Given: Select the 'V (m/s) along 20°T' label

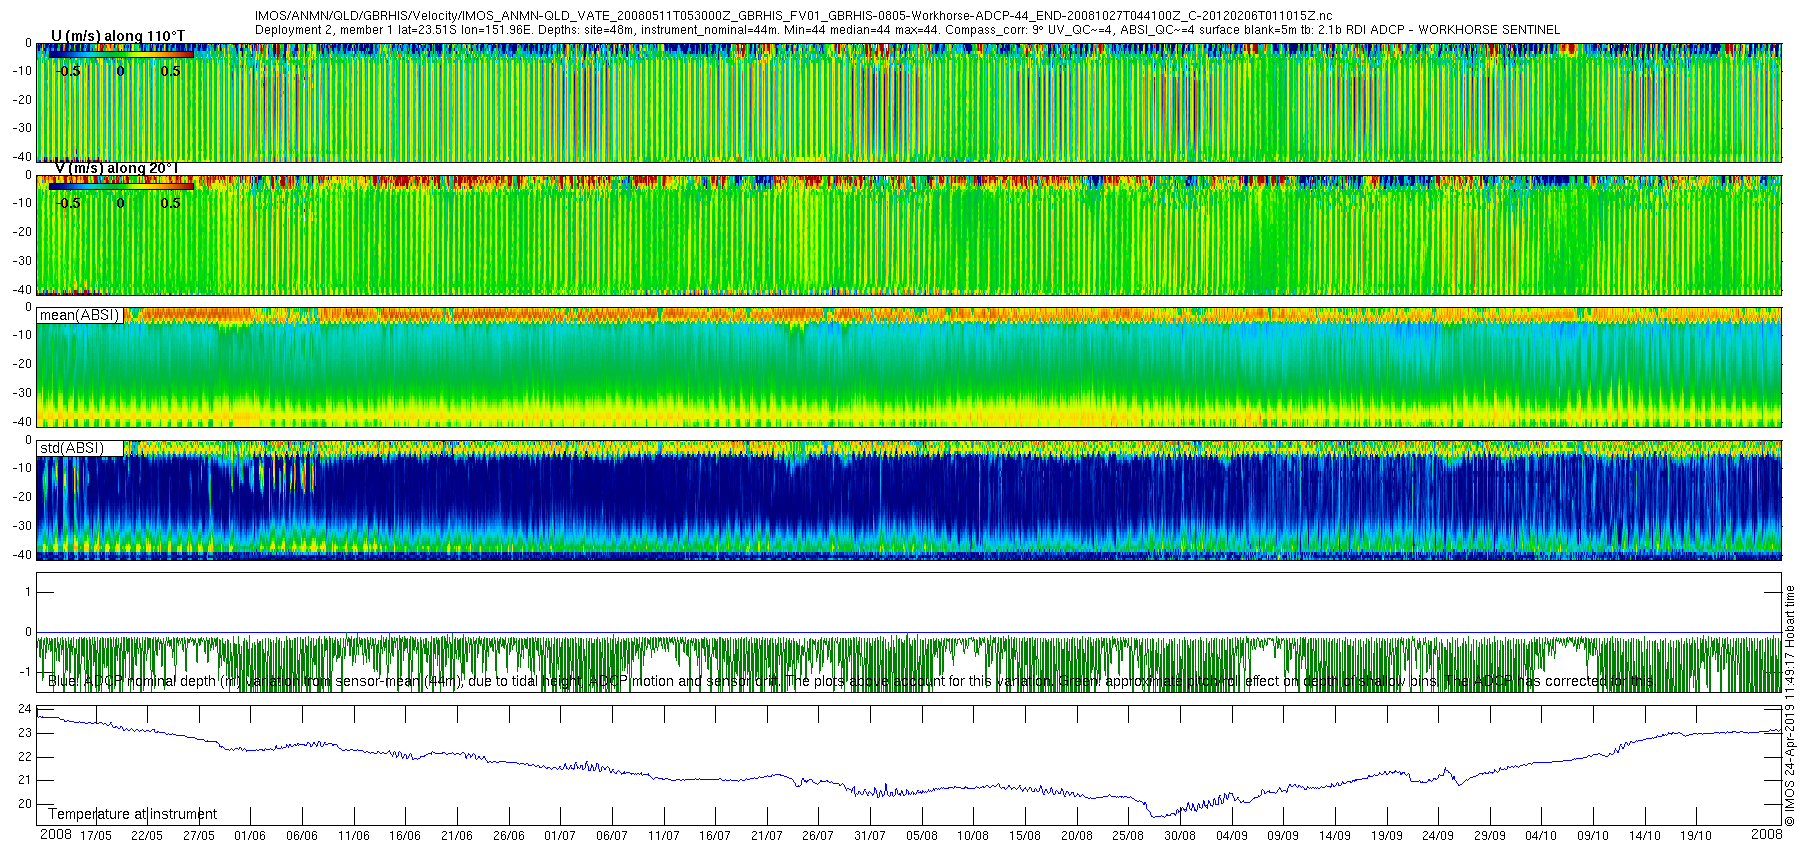Looking at the screenshot, I should pos(118,168).
